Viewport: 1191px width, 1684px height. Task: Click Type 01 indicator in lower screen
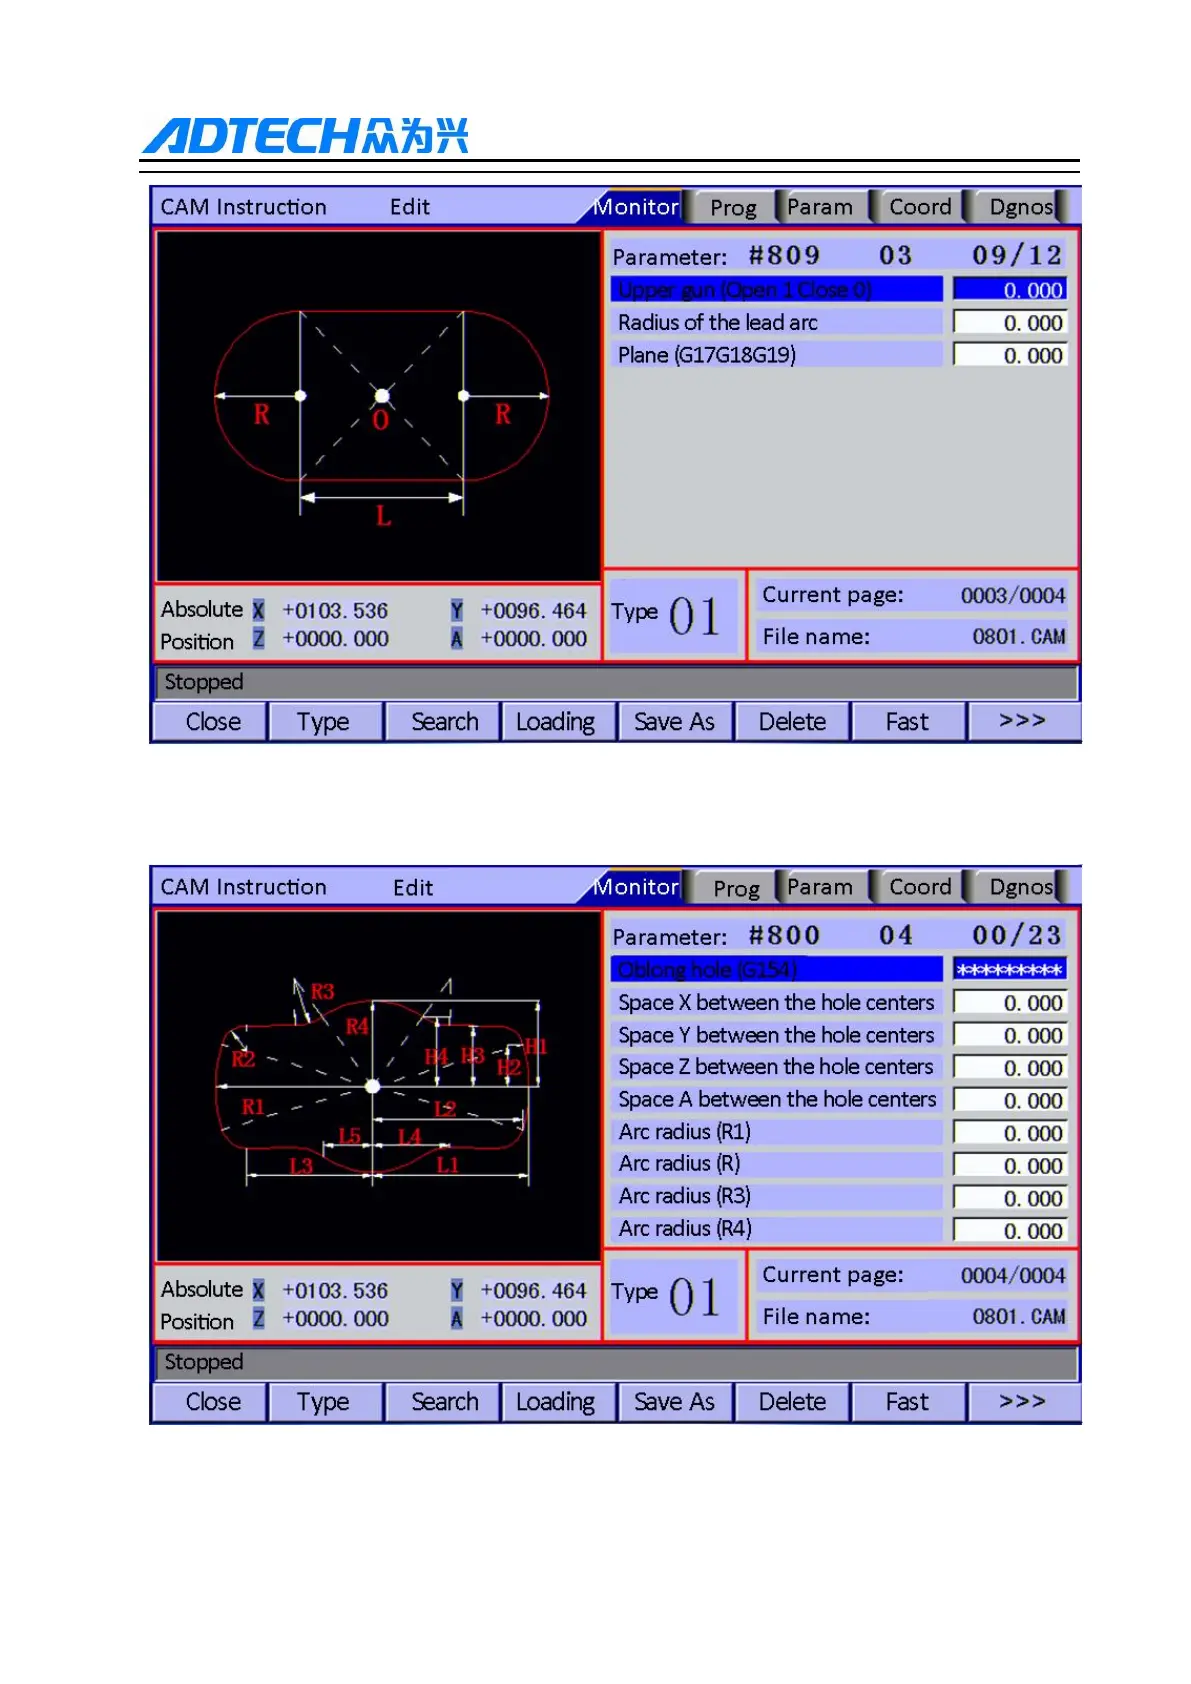pyautogui.click(x=673, y=1295)
